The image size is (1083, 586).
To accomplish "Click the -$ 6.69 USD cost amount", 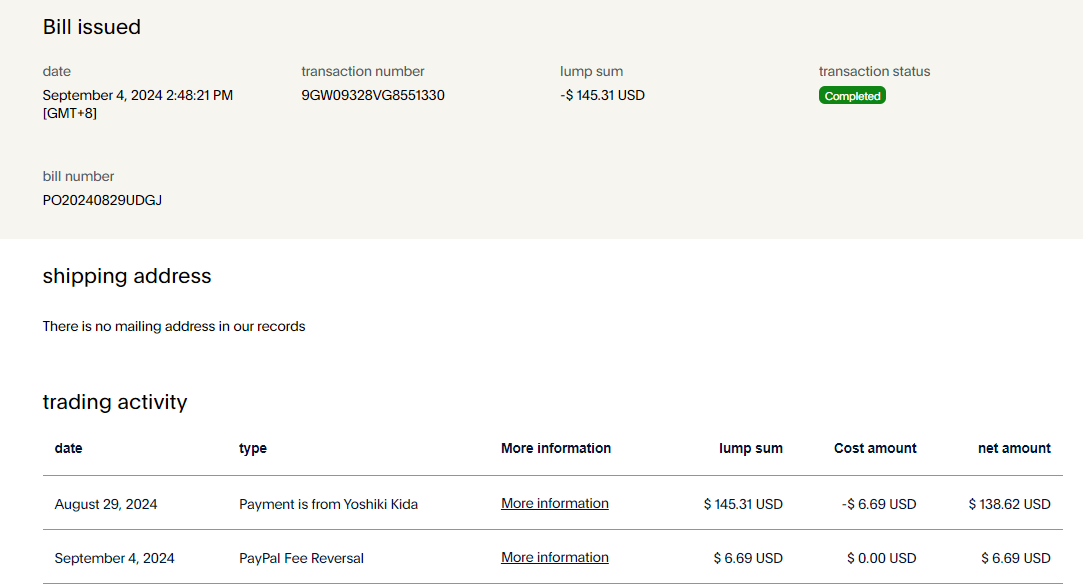I will click(879, 505).
